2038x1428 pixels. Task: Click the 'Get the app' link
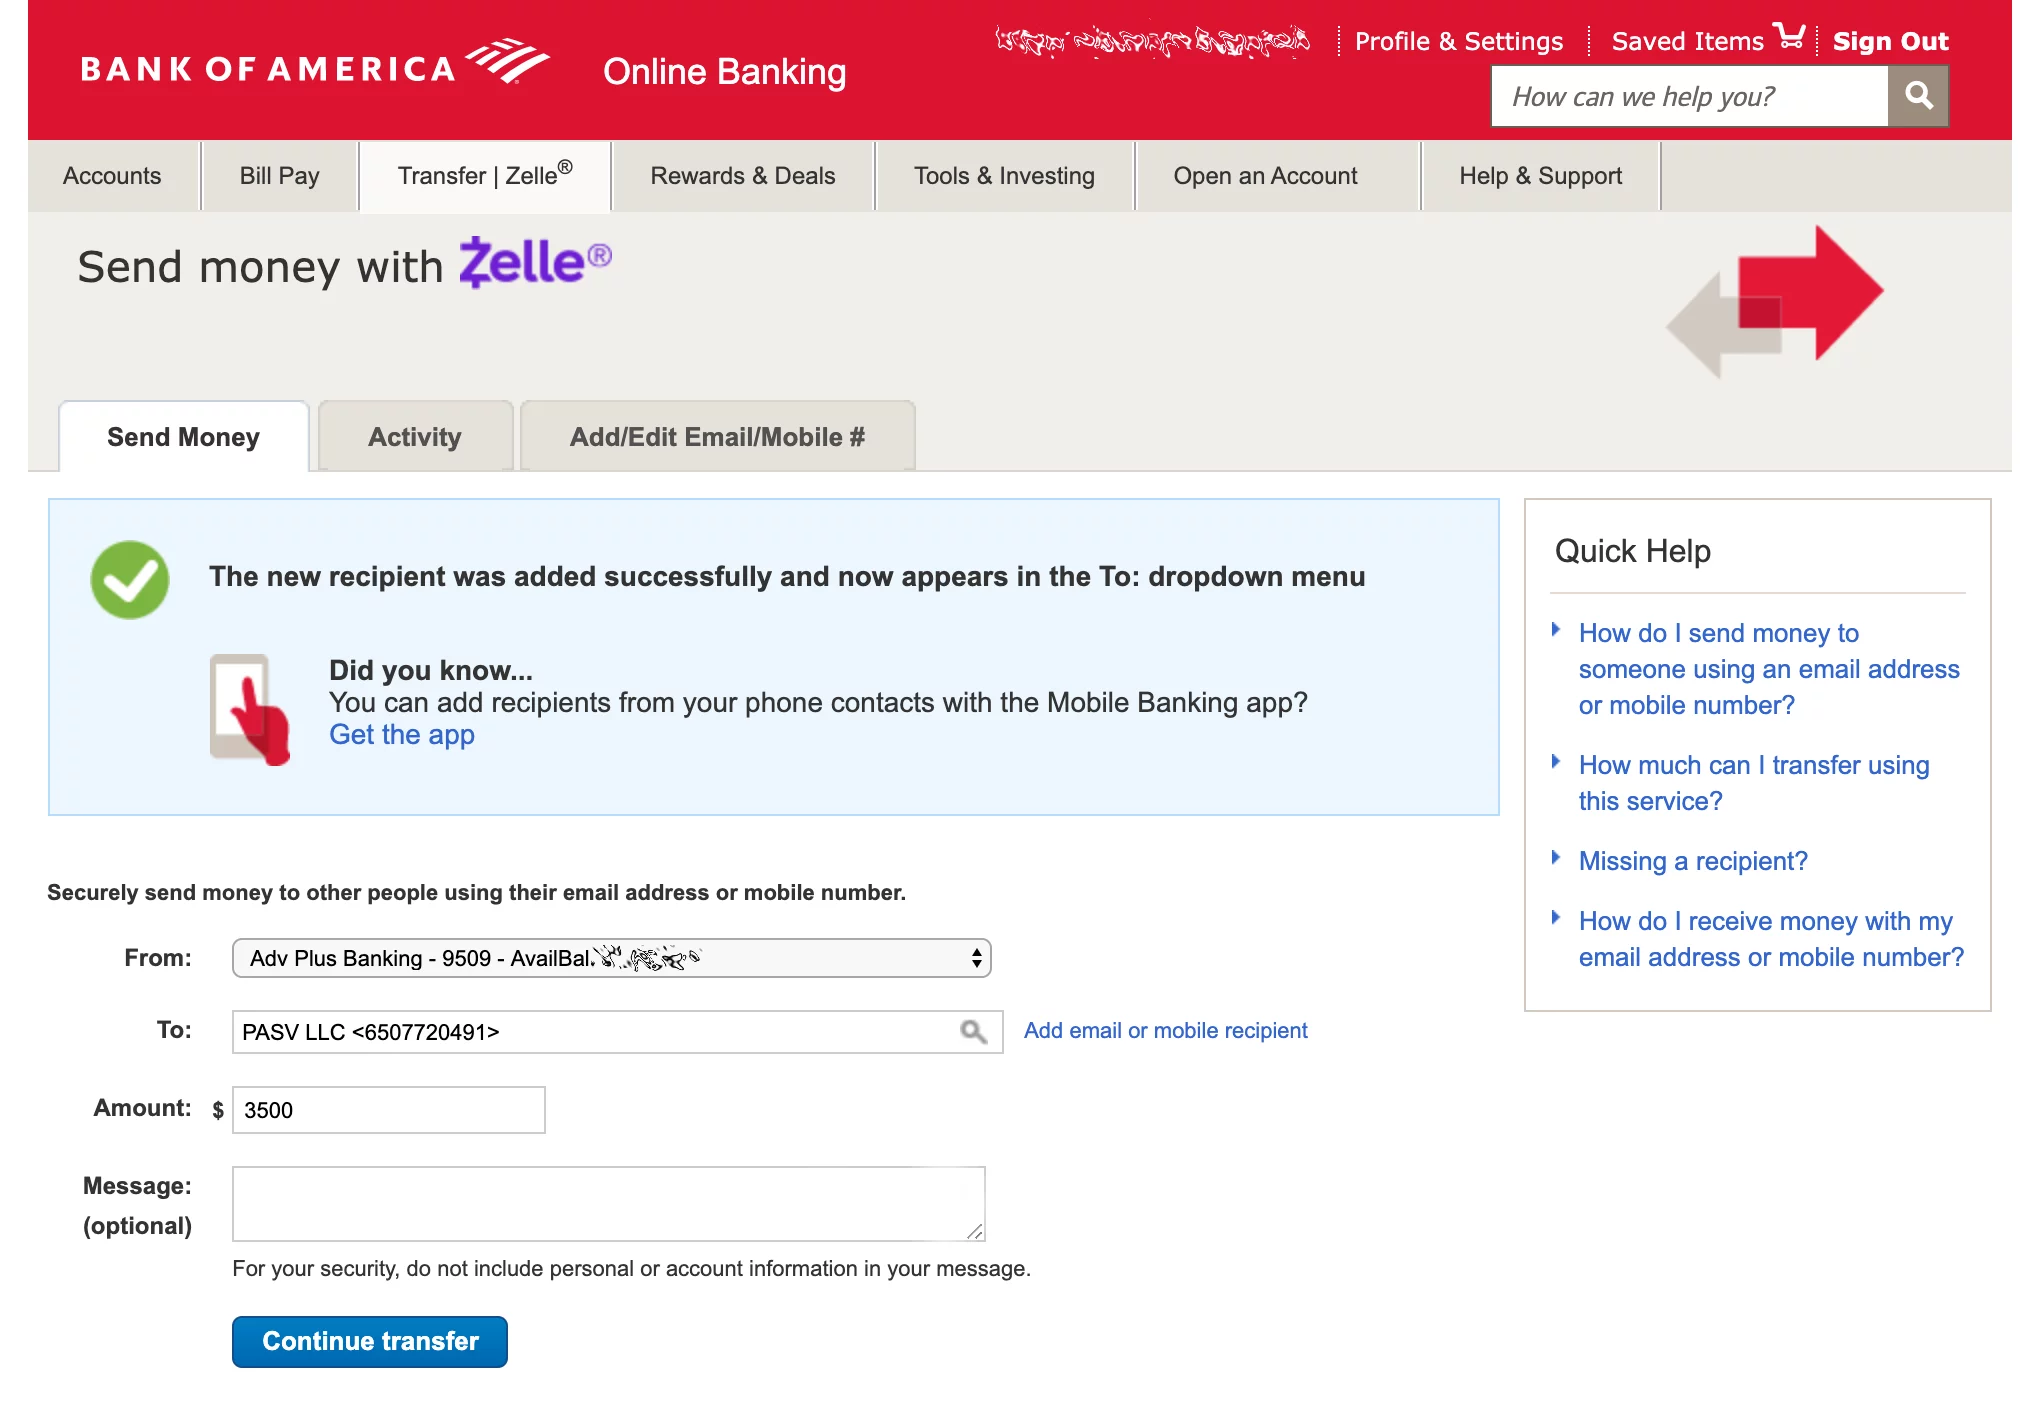coord(402,735)
